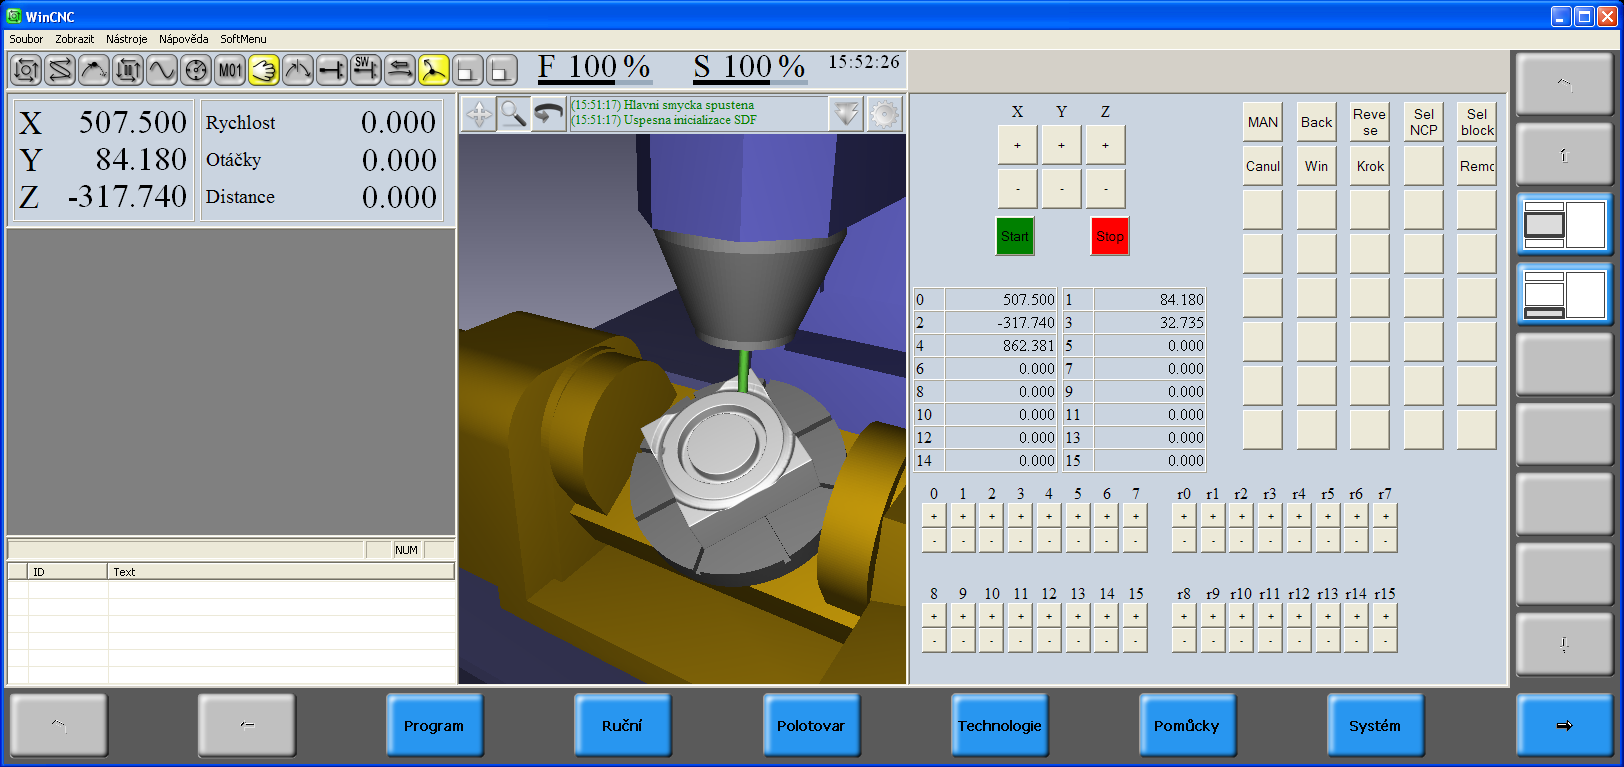
Task: Select the sine wave toolbar icon
Action: click(162, 70)
